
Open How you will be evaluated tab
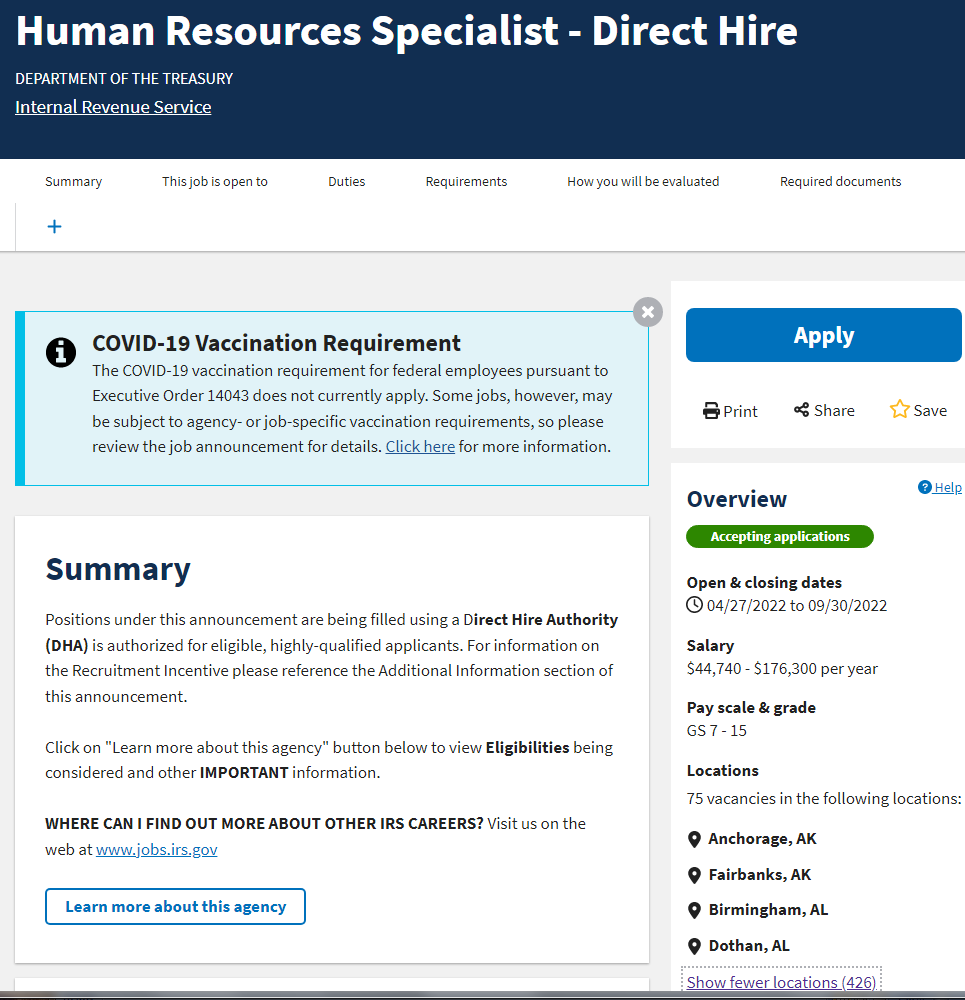point(643,182)
